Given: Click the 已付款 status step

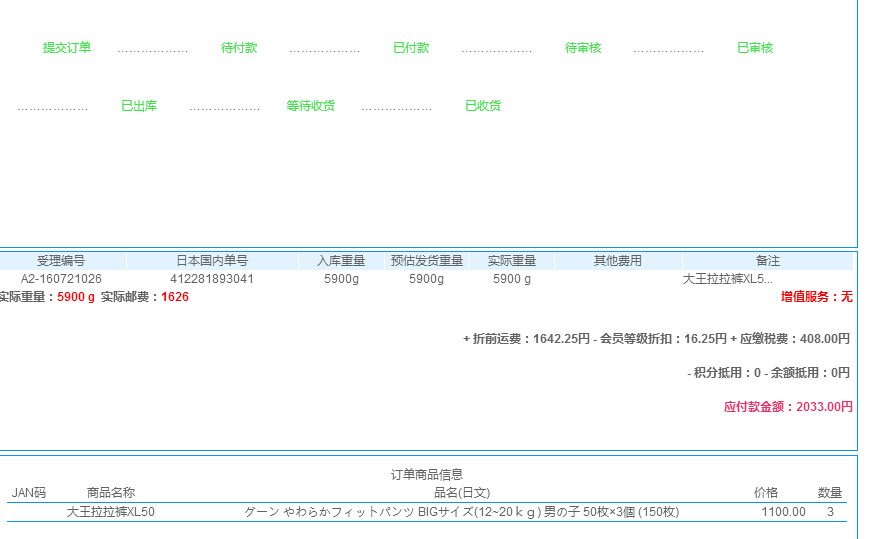Looking at the screenshot, I should click(411, 48).
